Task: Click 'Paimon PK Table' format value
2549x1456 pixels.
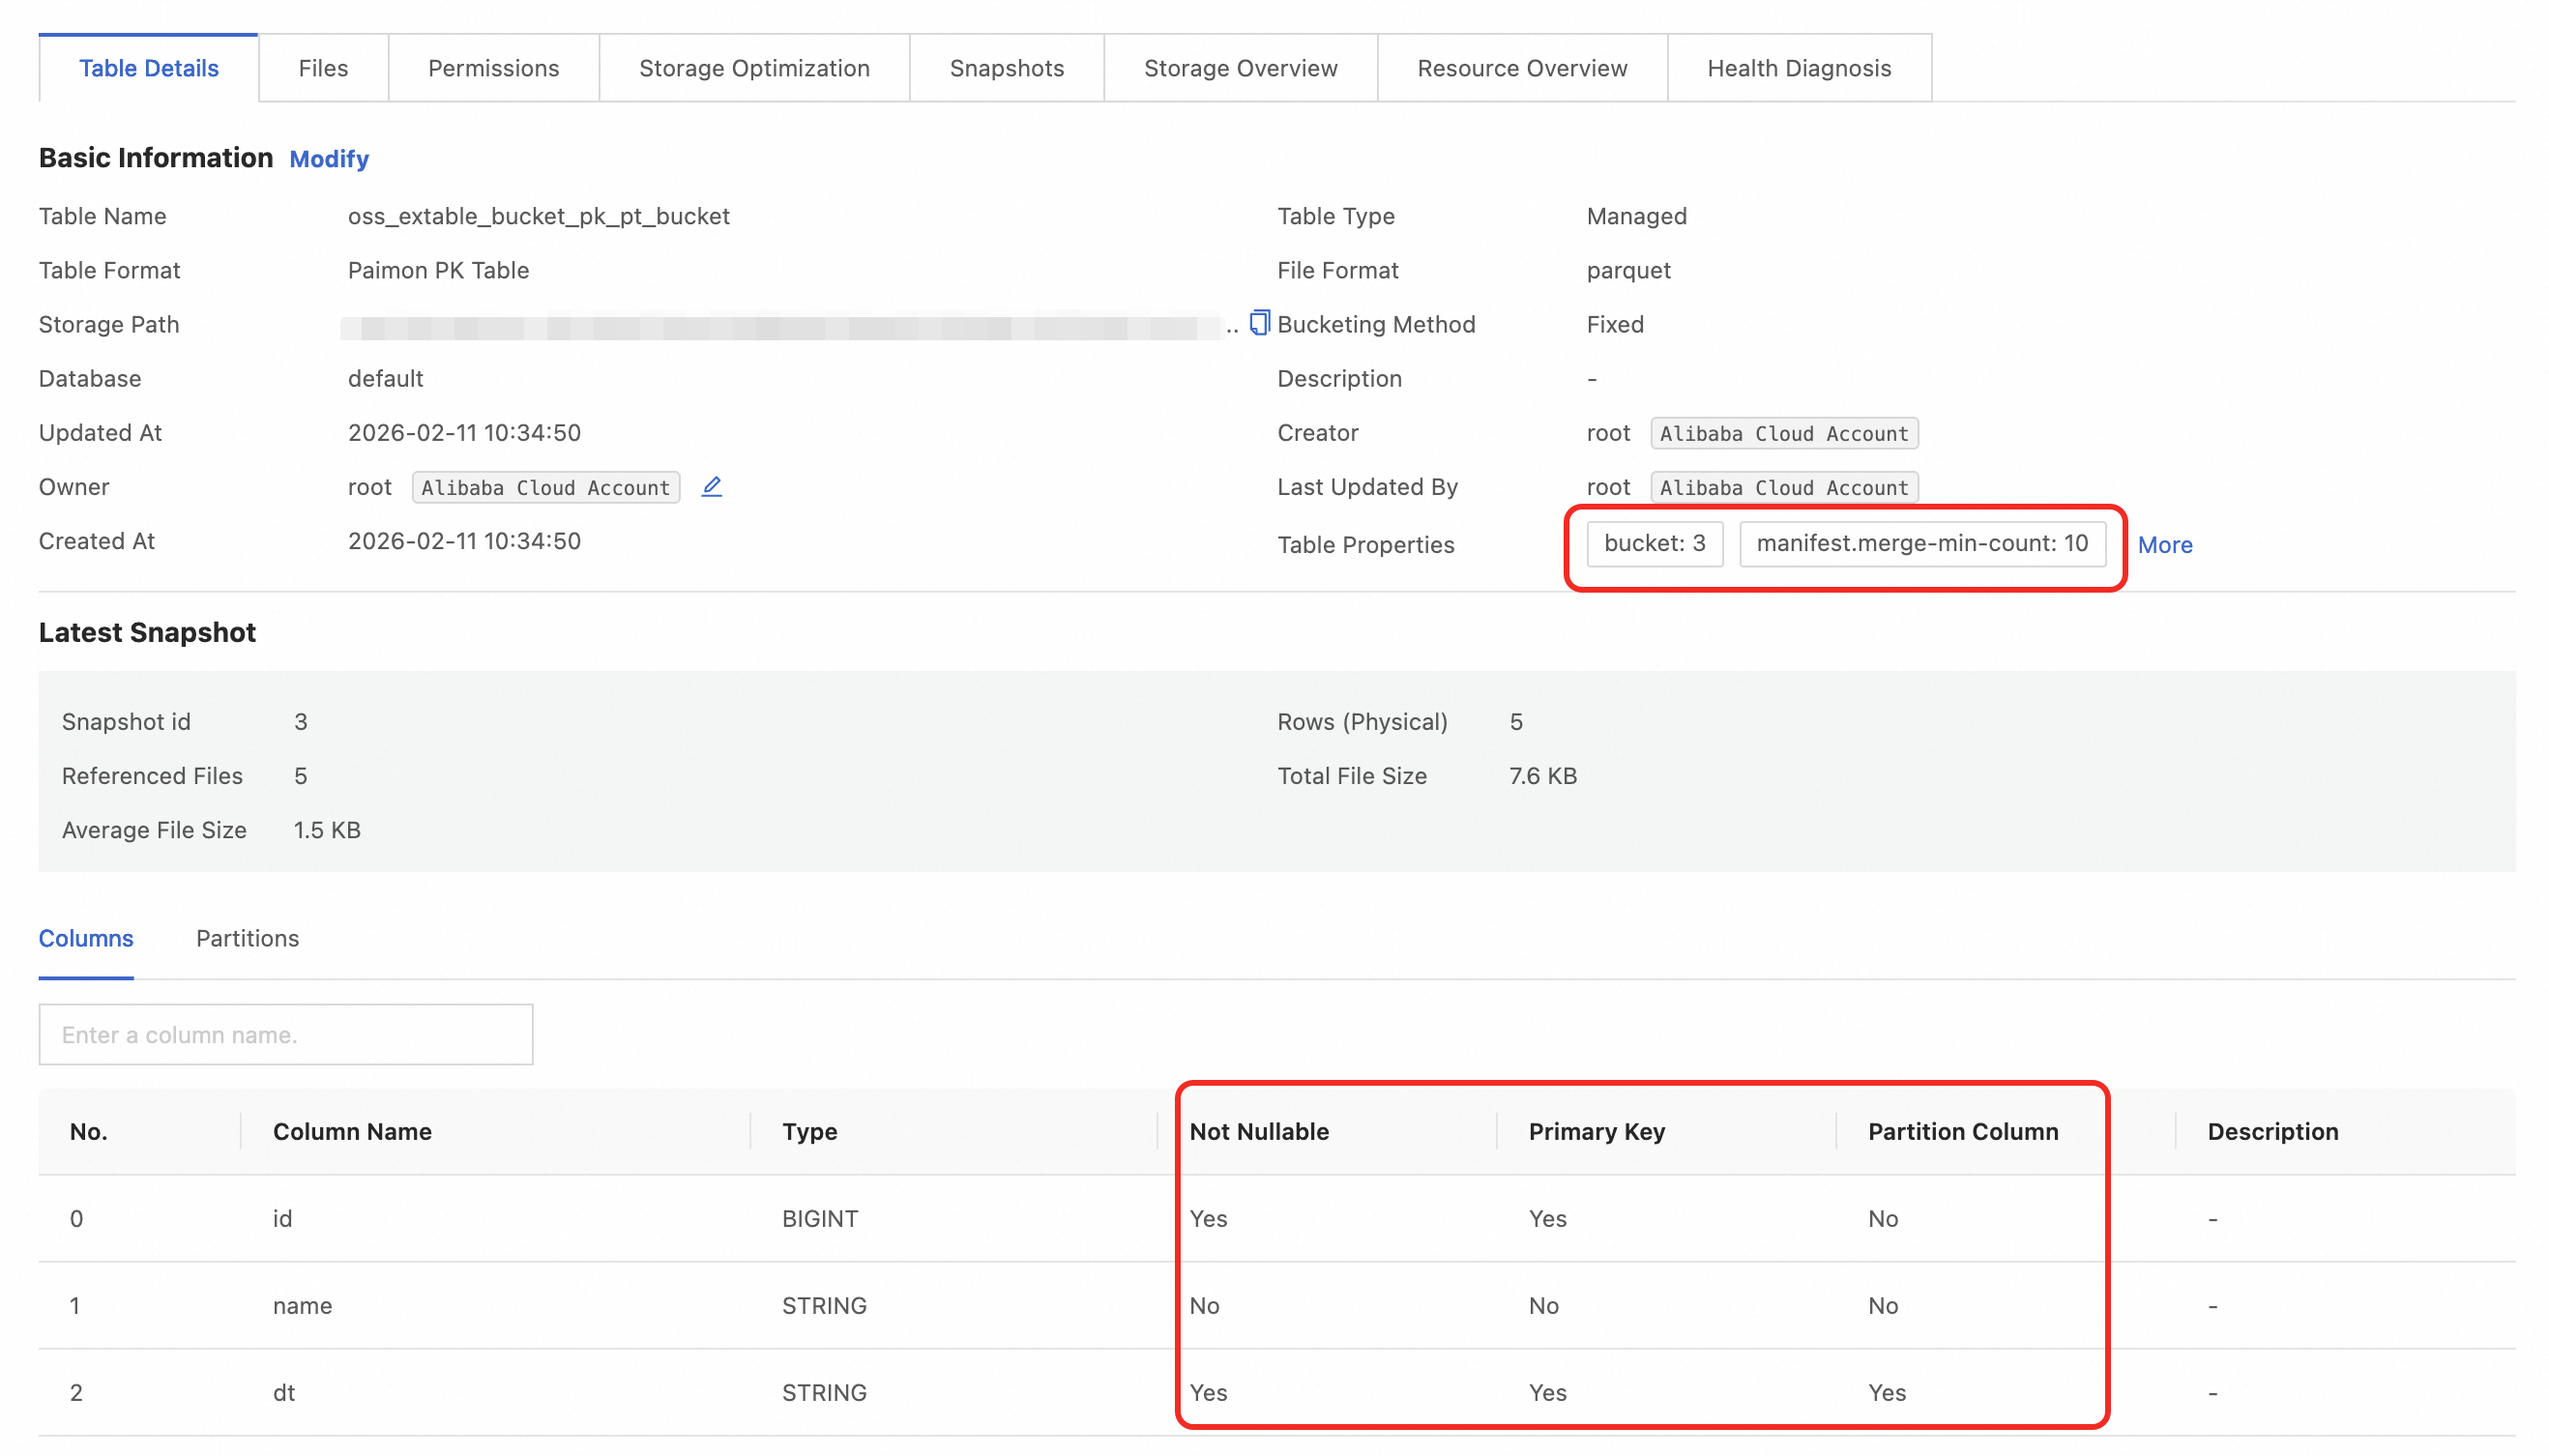Action: [438, 270]
